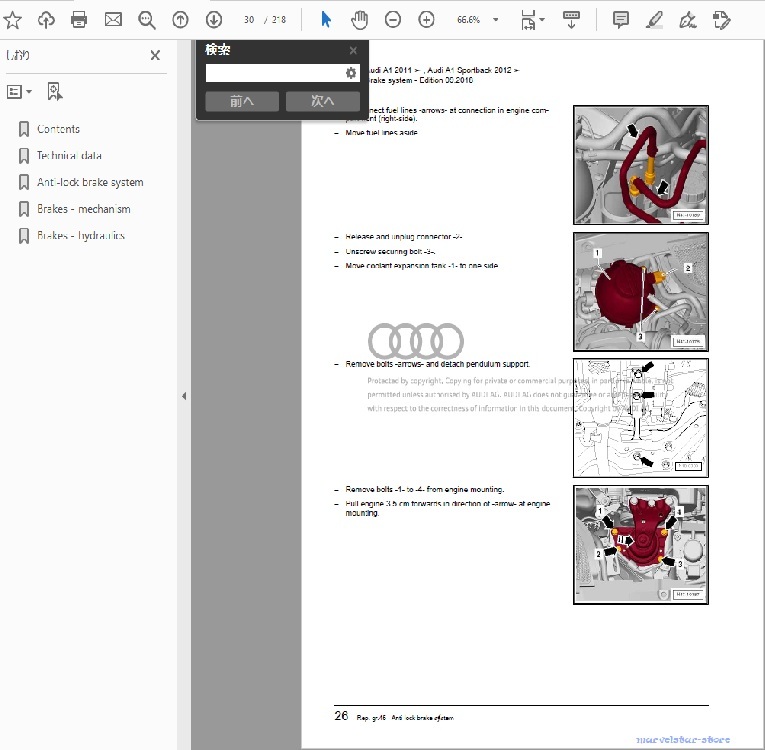Click the find text magnifier icon
Screen dimensions: 765x750
pos(146,20)
